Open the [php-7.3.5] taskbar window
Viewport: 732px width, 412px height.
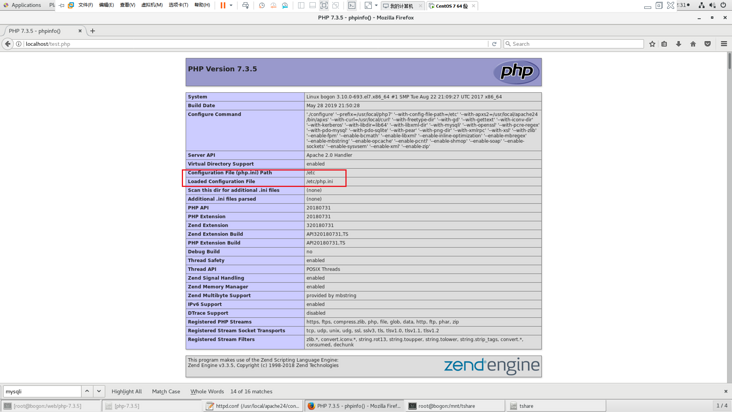click(153, 406)
